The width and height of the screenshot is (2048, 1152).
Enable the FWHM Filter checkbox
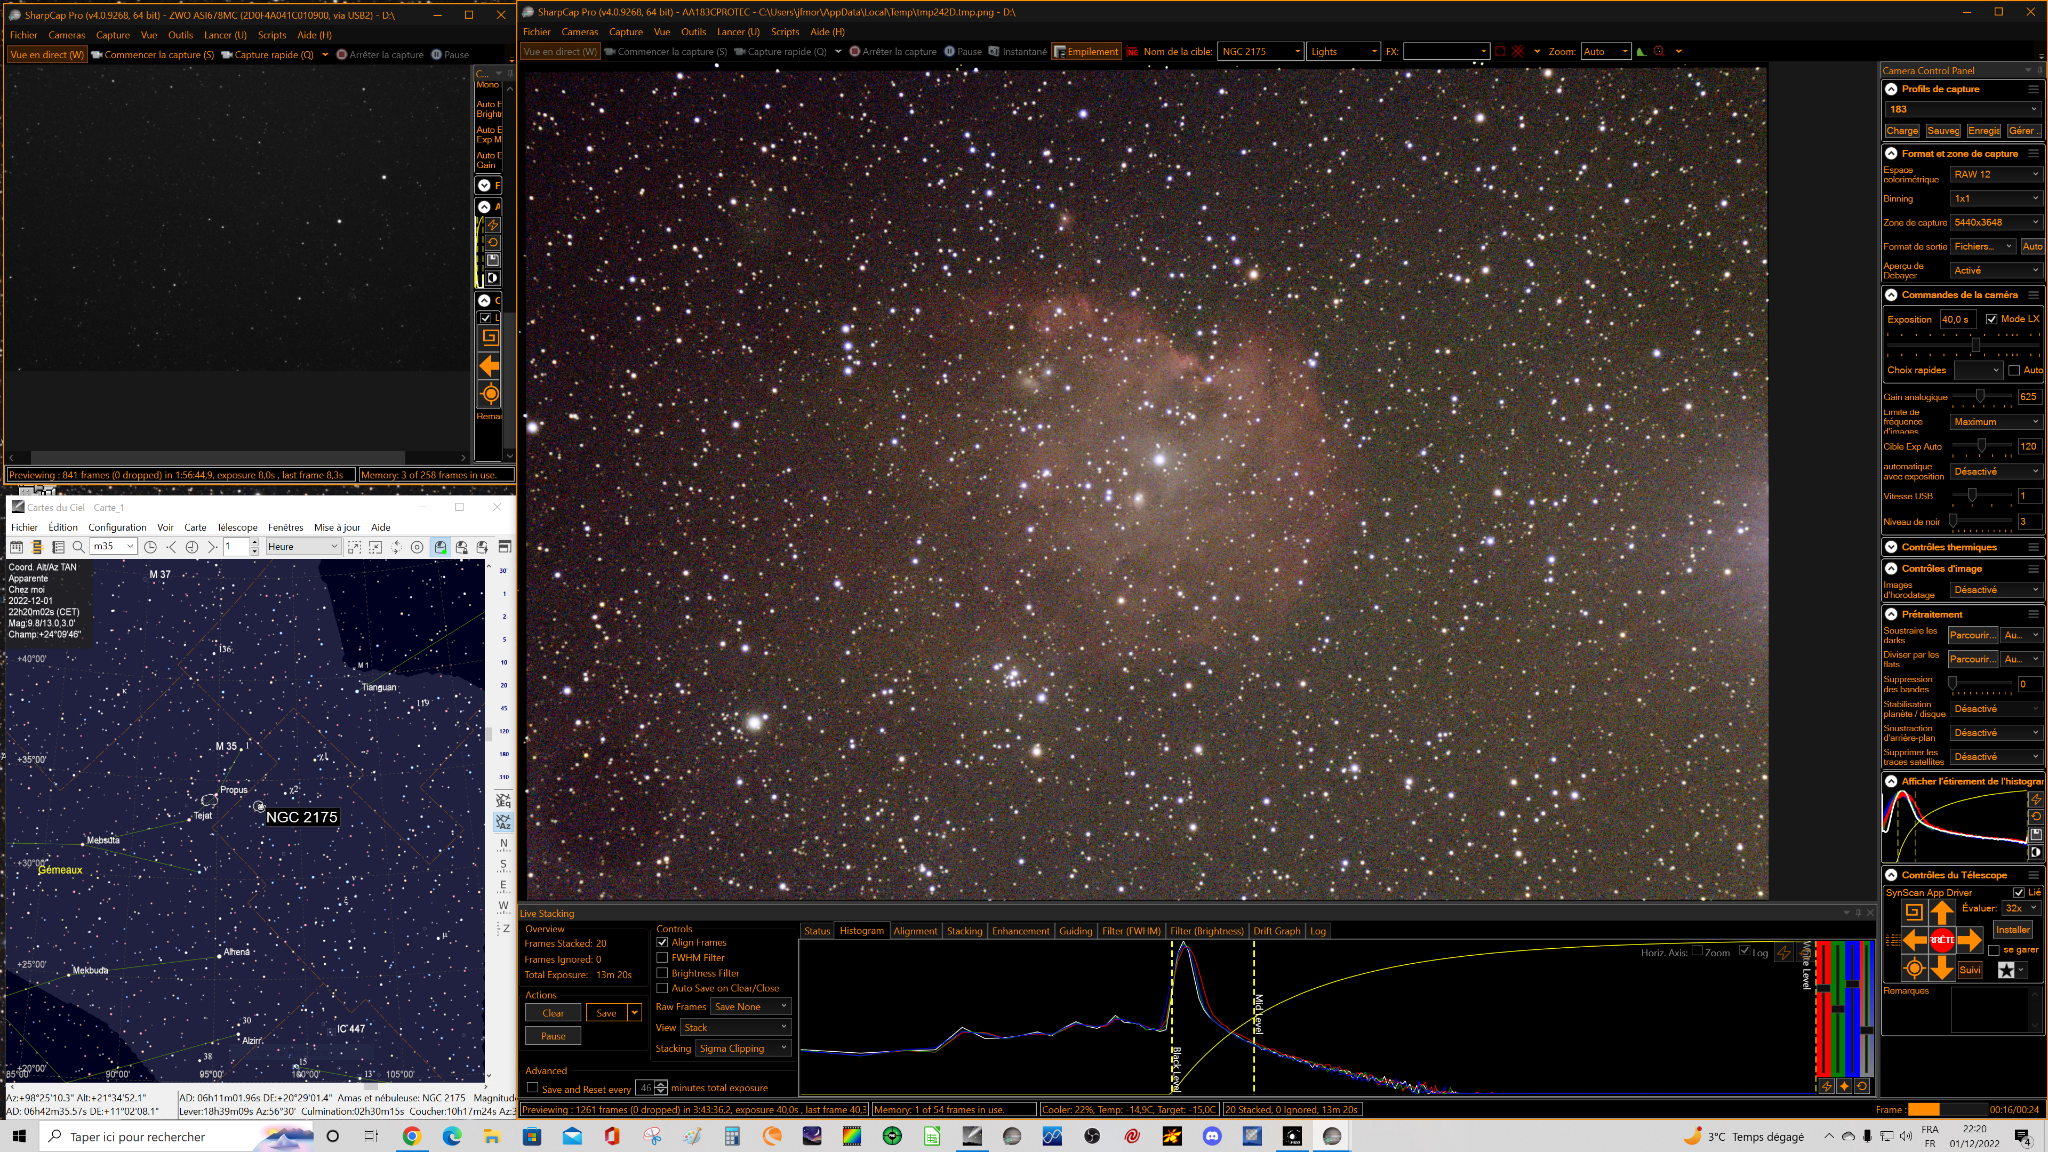pos(662,957)
